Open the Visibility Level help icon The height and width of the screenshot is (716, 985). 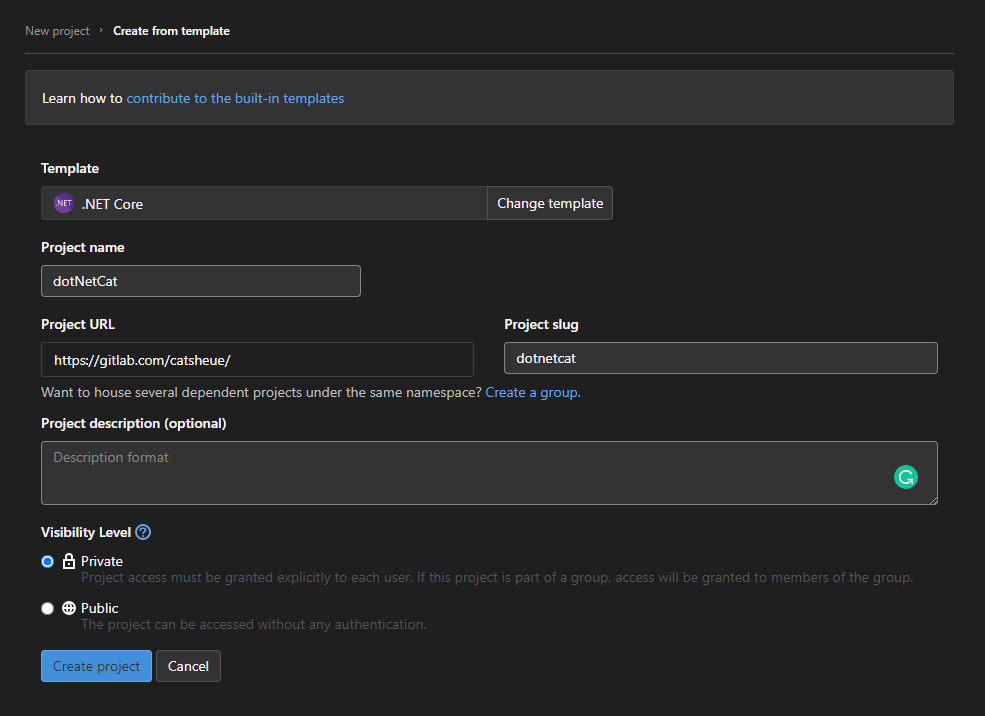(x=143, y=532)
